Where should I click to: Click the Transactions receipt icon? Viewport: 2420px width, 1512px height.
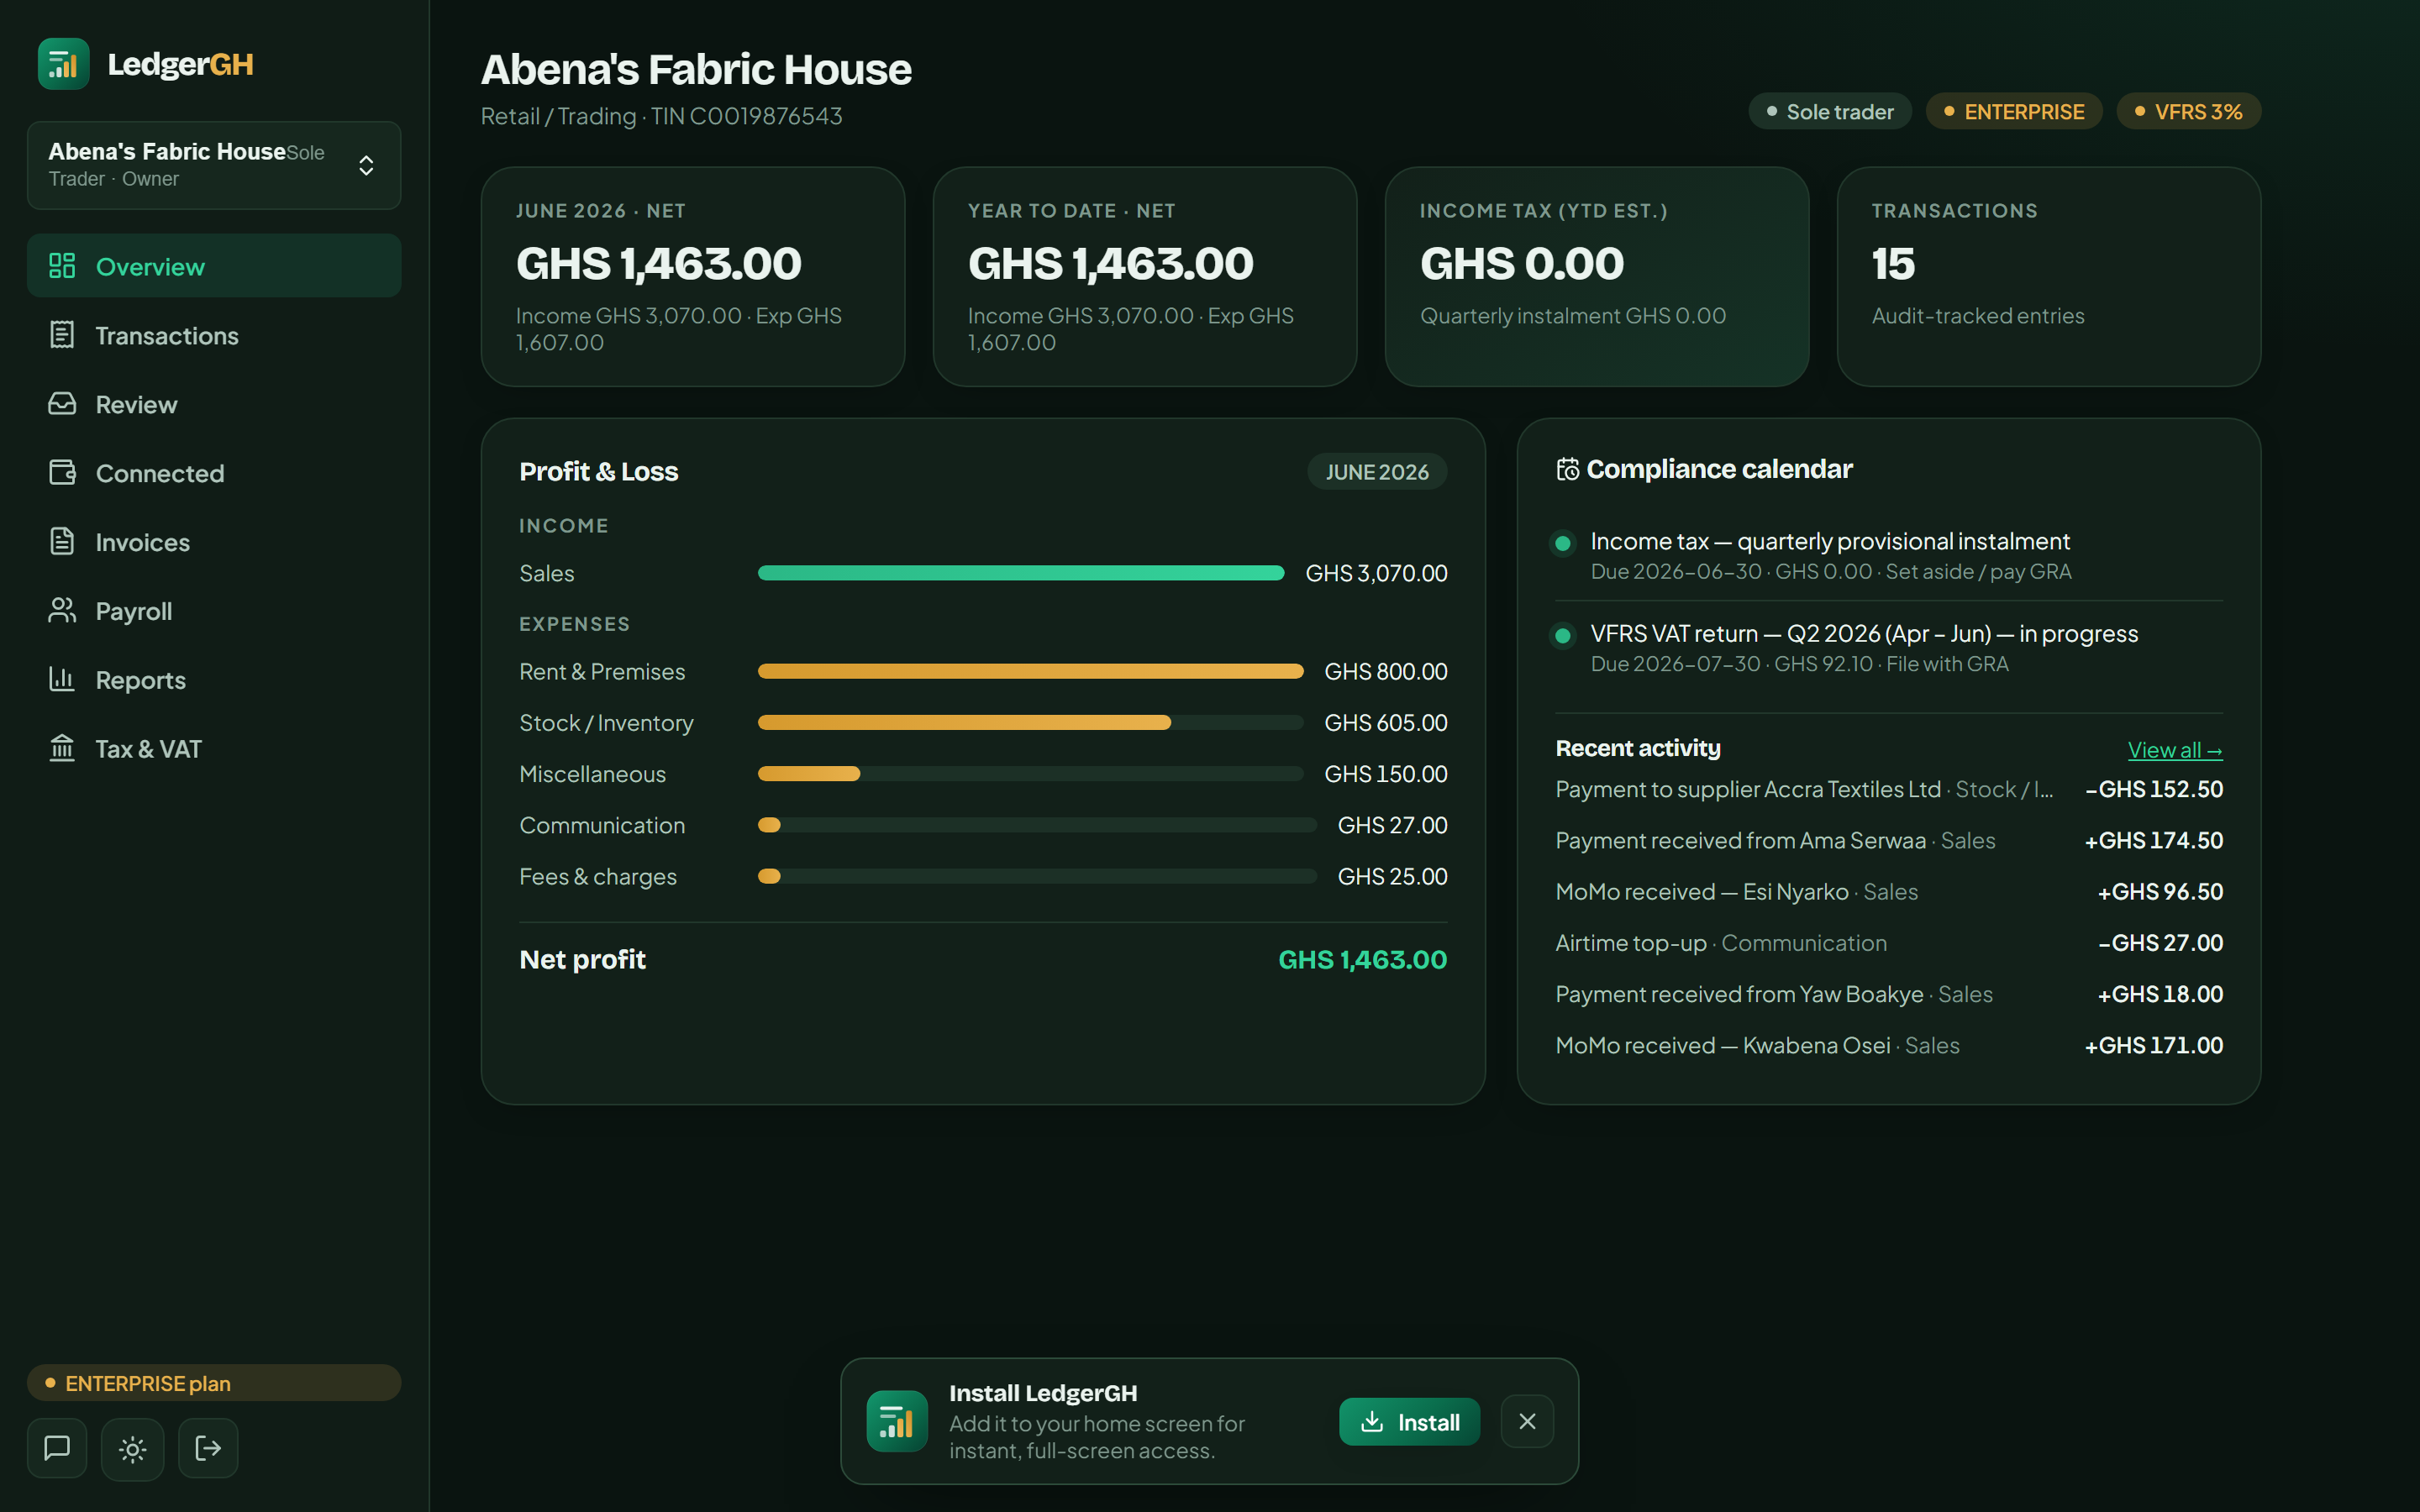[62, 335]
